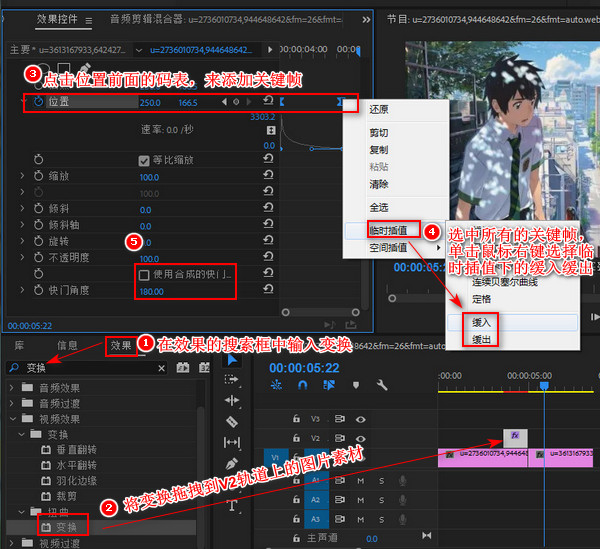
Task: Reset the 缩放 parameter
Action: coord(268,175)
